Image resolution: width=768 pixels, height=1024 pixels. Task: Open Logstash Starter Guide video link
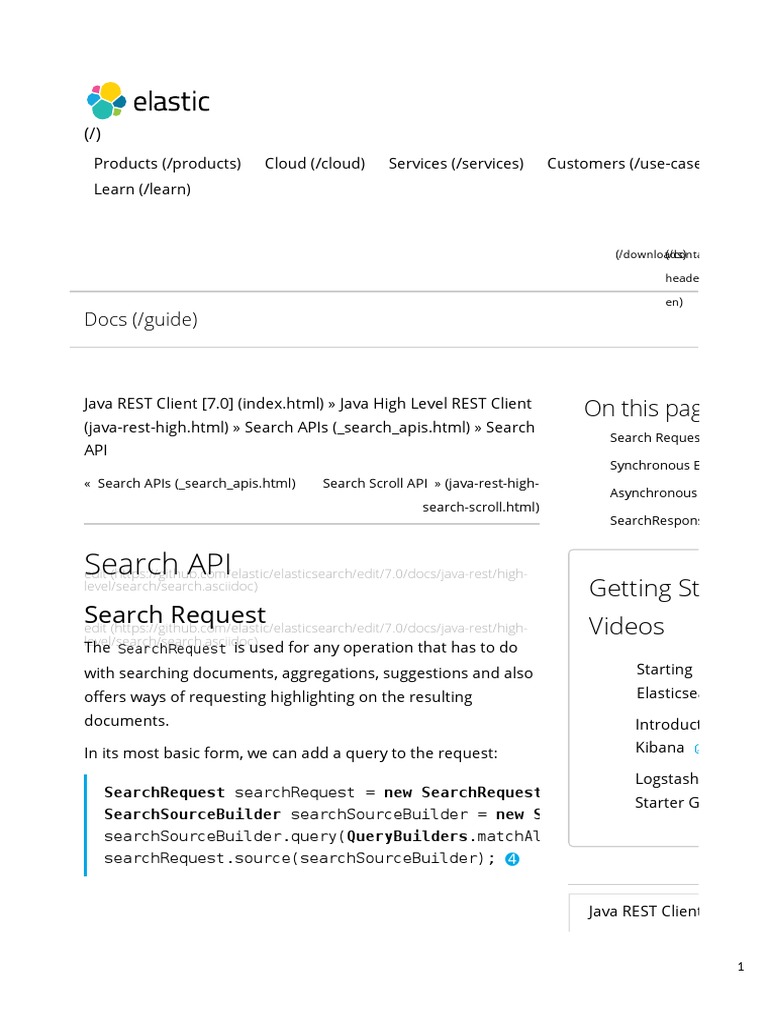tap(667, 791)
